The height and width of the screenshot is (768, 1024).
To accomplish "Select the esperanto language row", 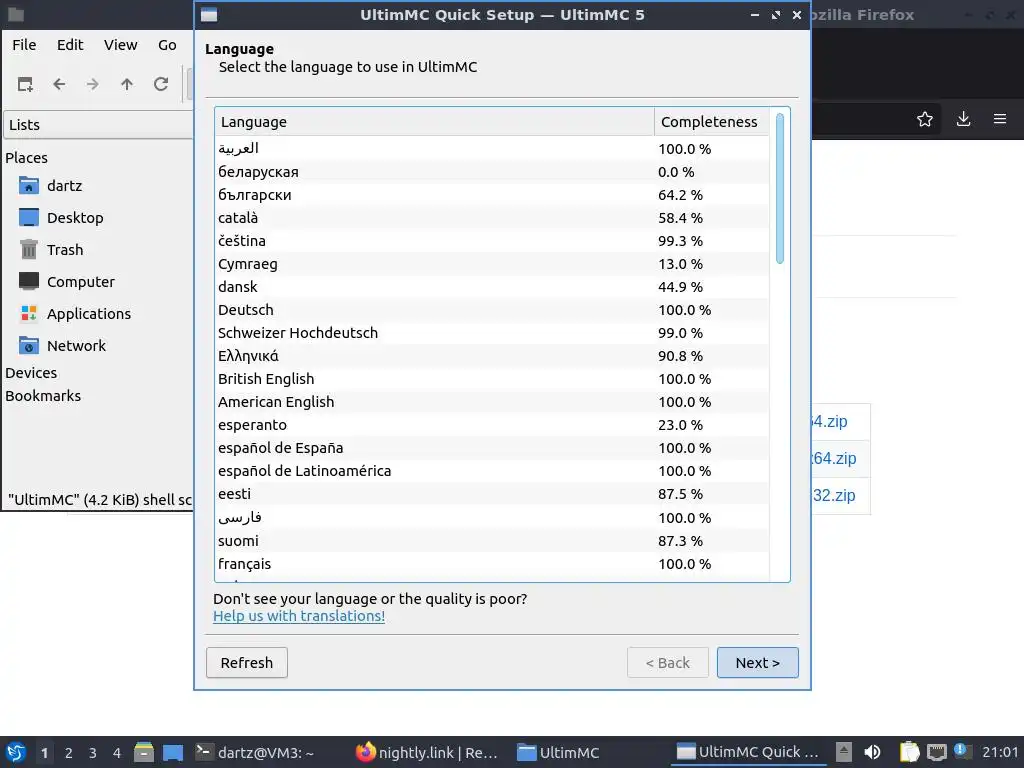I will (492, 425).
